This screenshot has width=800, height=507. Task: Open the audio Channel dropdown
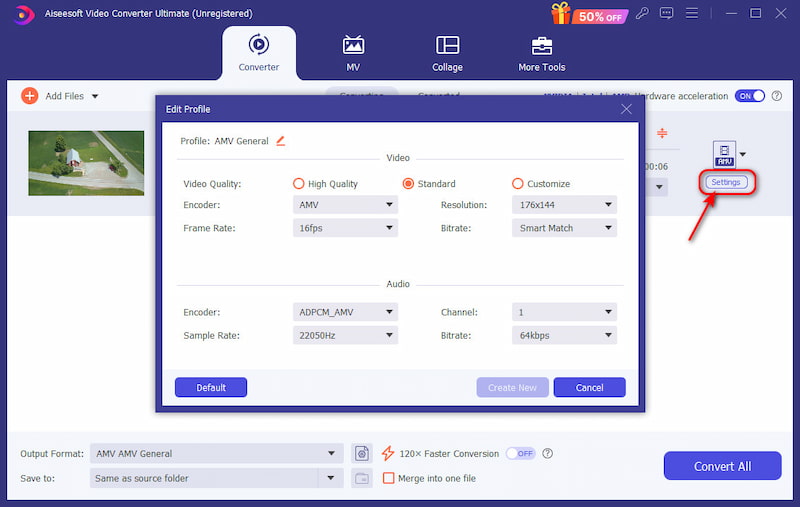click(x=564, y=312)
